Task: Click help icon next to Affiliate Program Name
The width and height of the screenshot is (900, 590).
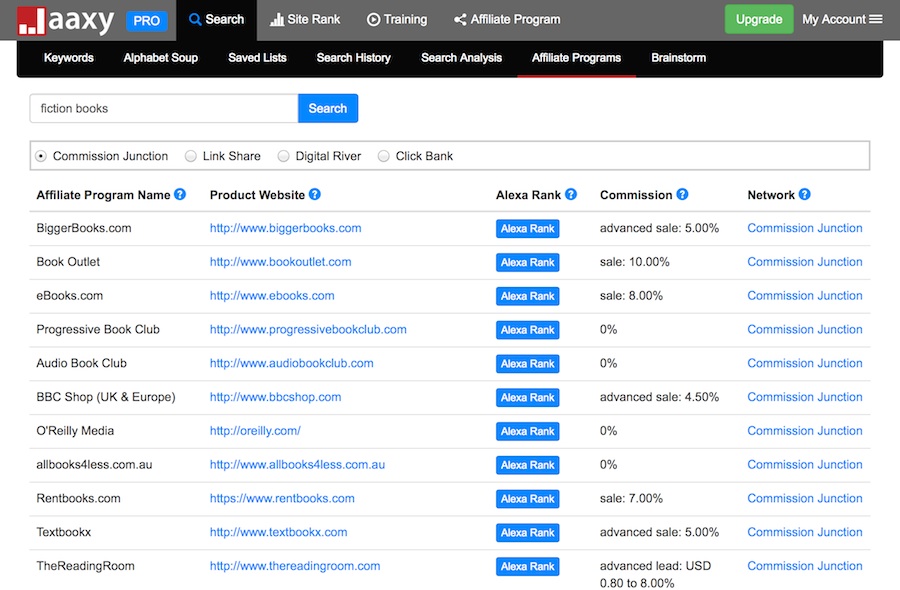Action: click(x=180, y=195)
